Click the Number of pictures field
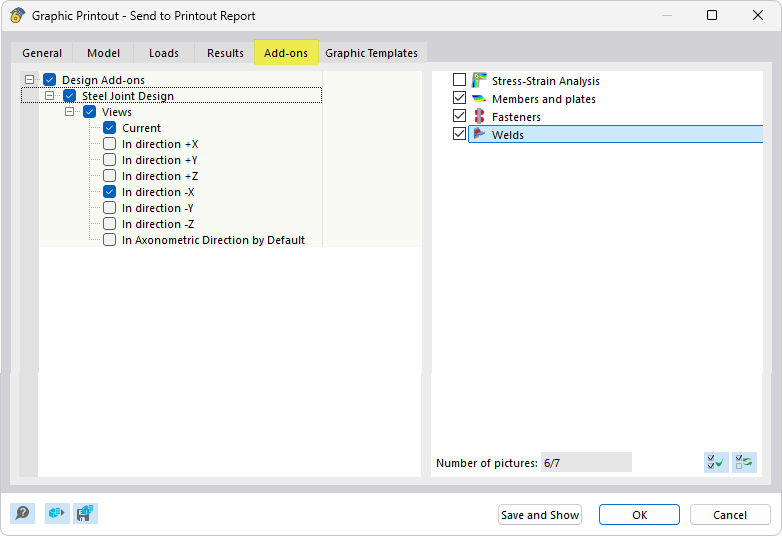The width and height of the screenshot is (782, 536). tap(585, 463)
